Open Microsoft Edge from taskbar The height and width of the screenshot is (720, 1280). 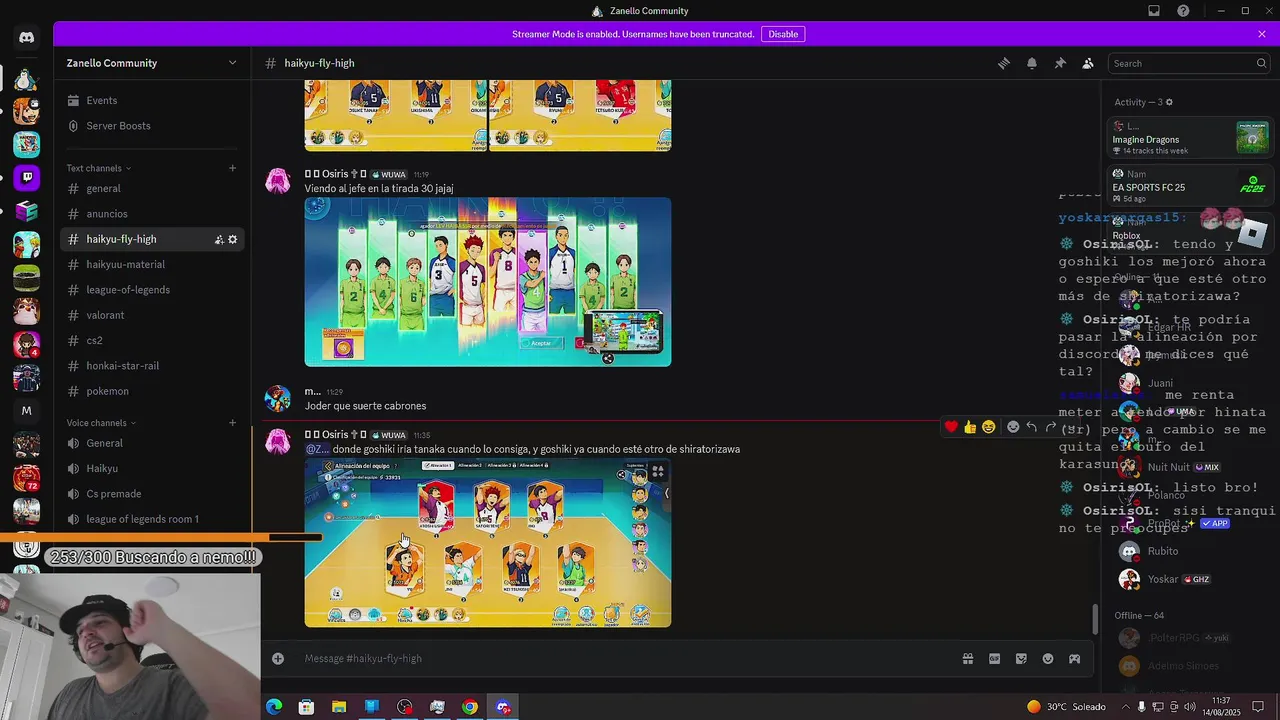click(x=274, y=707)
